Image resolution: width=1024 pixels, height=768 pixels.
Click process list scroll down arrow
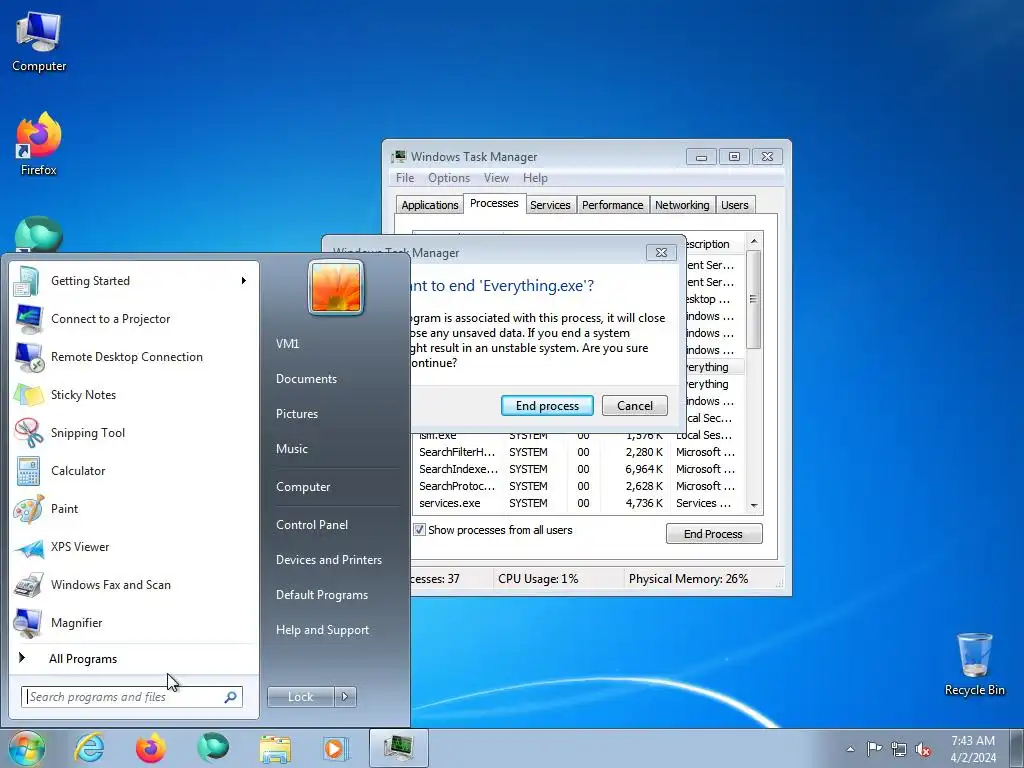(754, 506)
